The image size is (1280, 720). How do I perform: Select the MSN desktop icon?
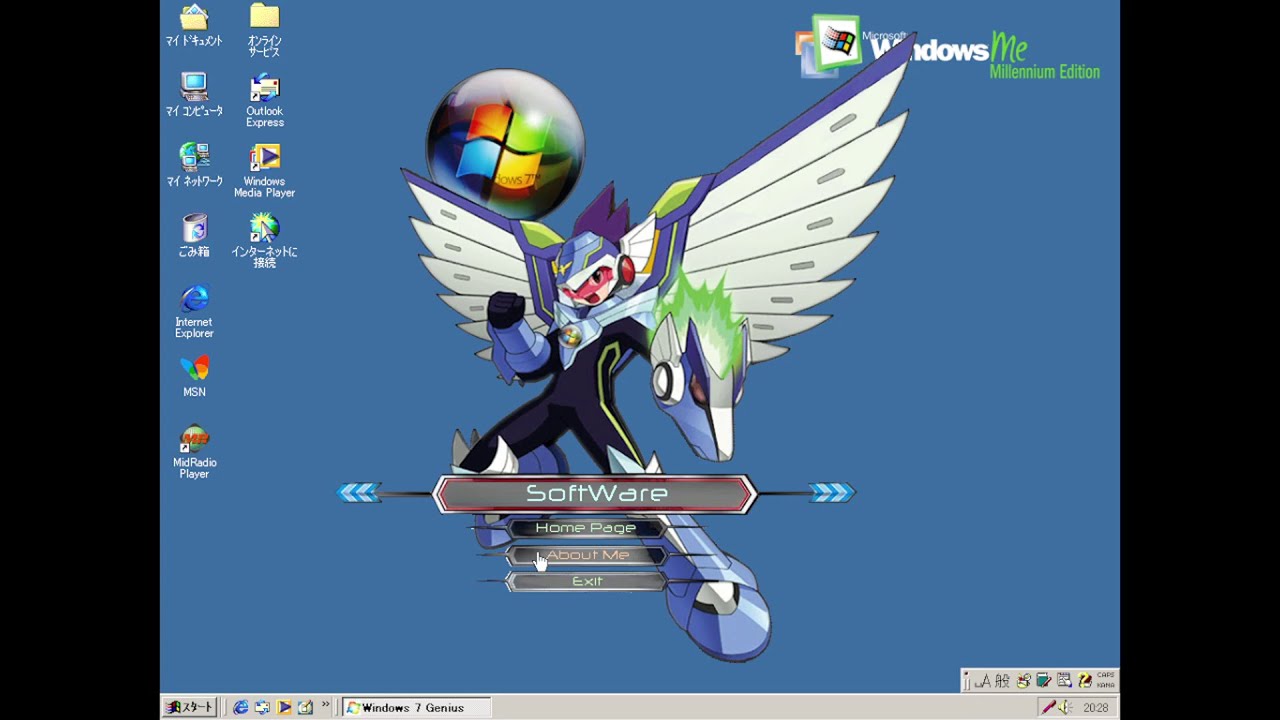click(x=194, y=377)
